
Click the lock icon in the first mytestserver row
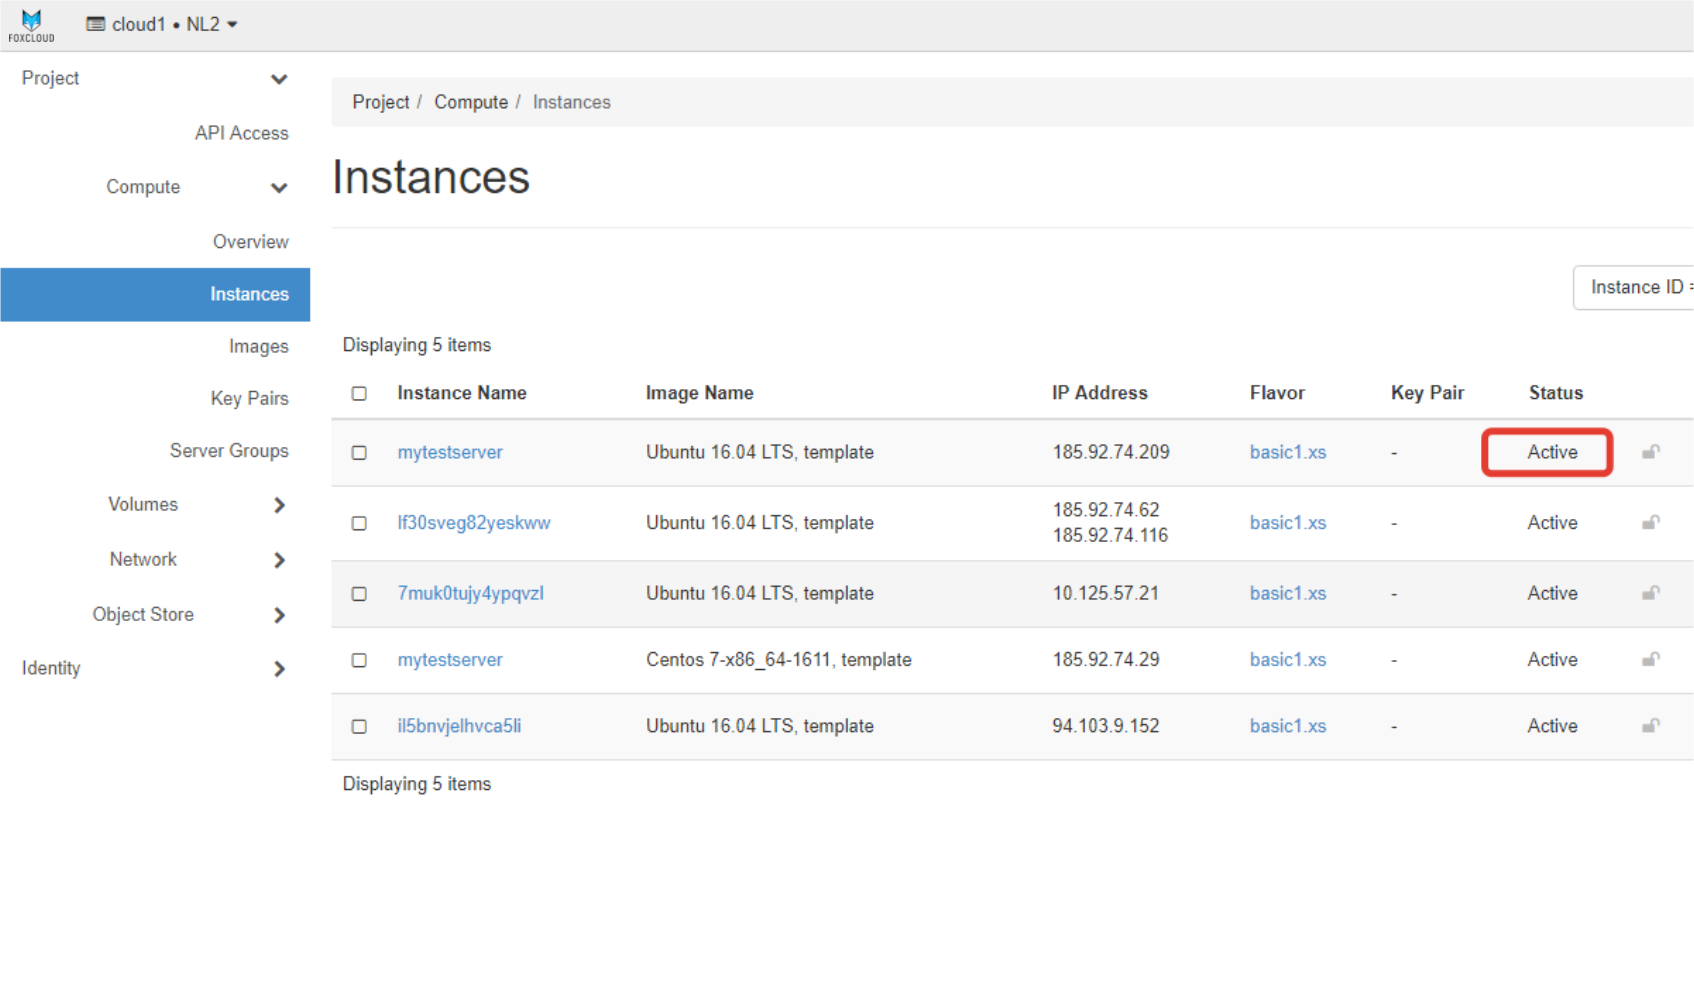pos(1650,452)
